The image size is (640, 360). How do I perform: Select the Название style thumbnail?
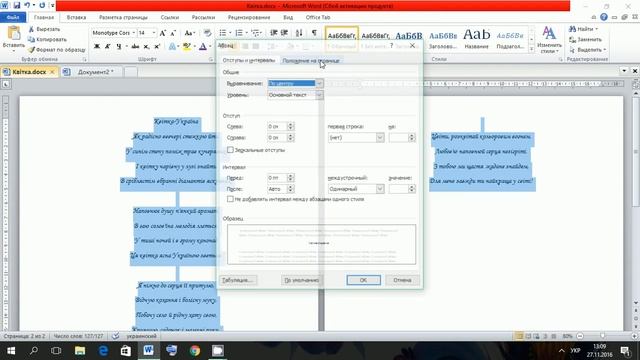pos(476,38)
